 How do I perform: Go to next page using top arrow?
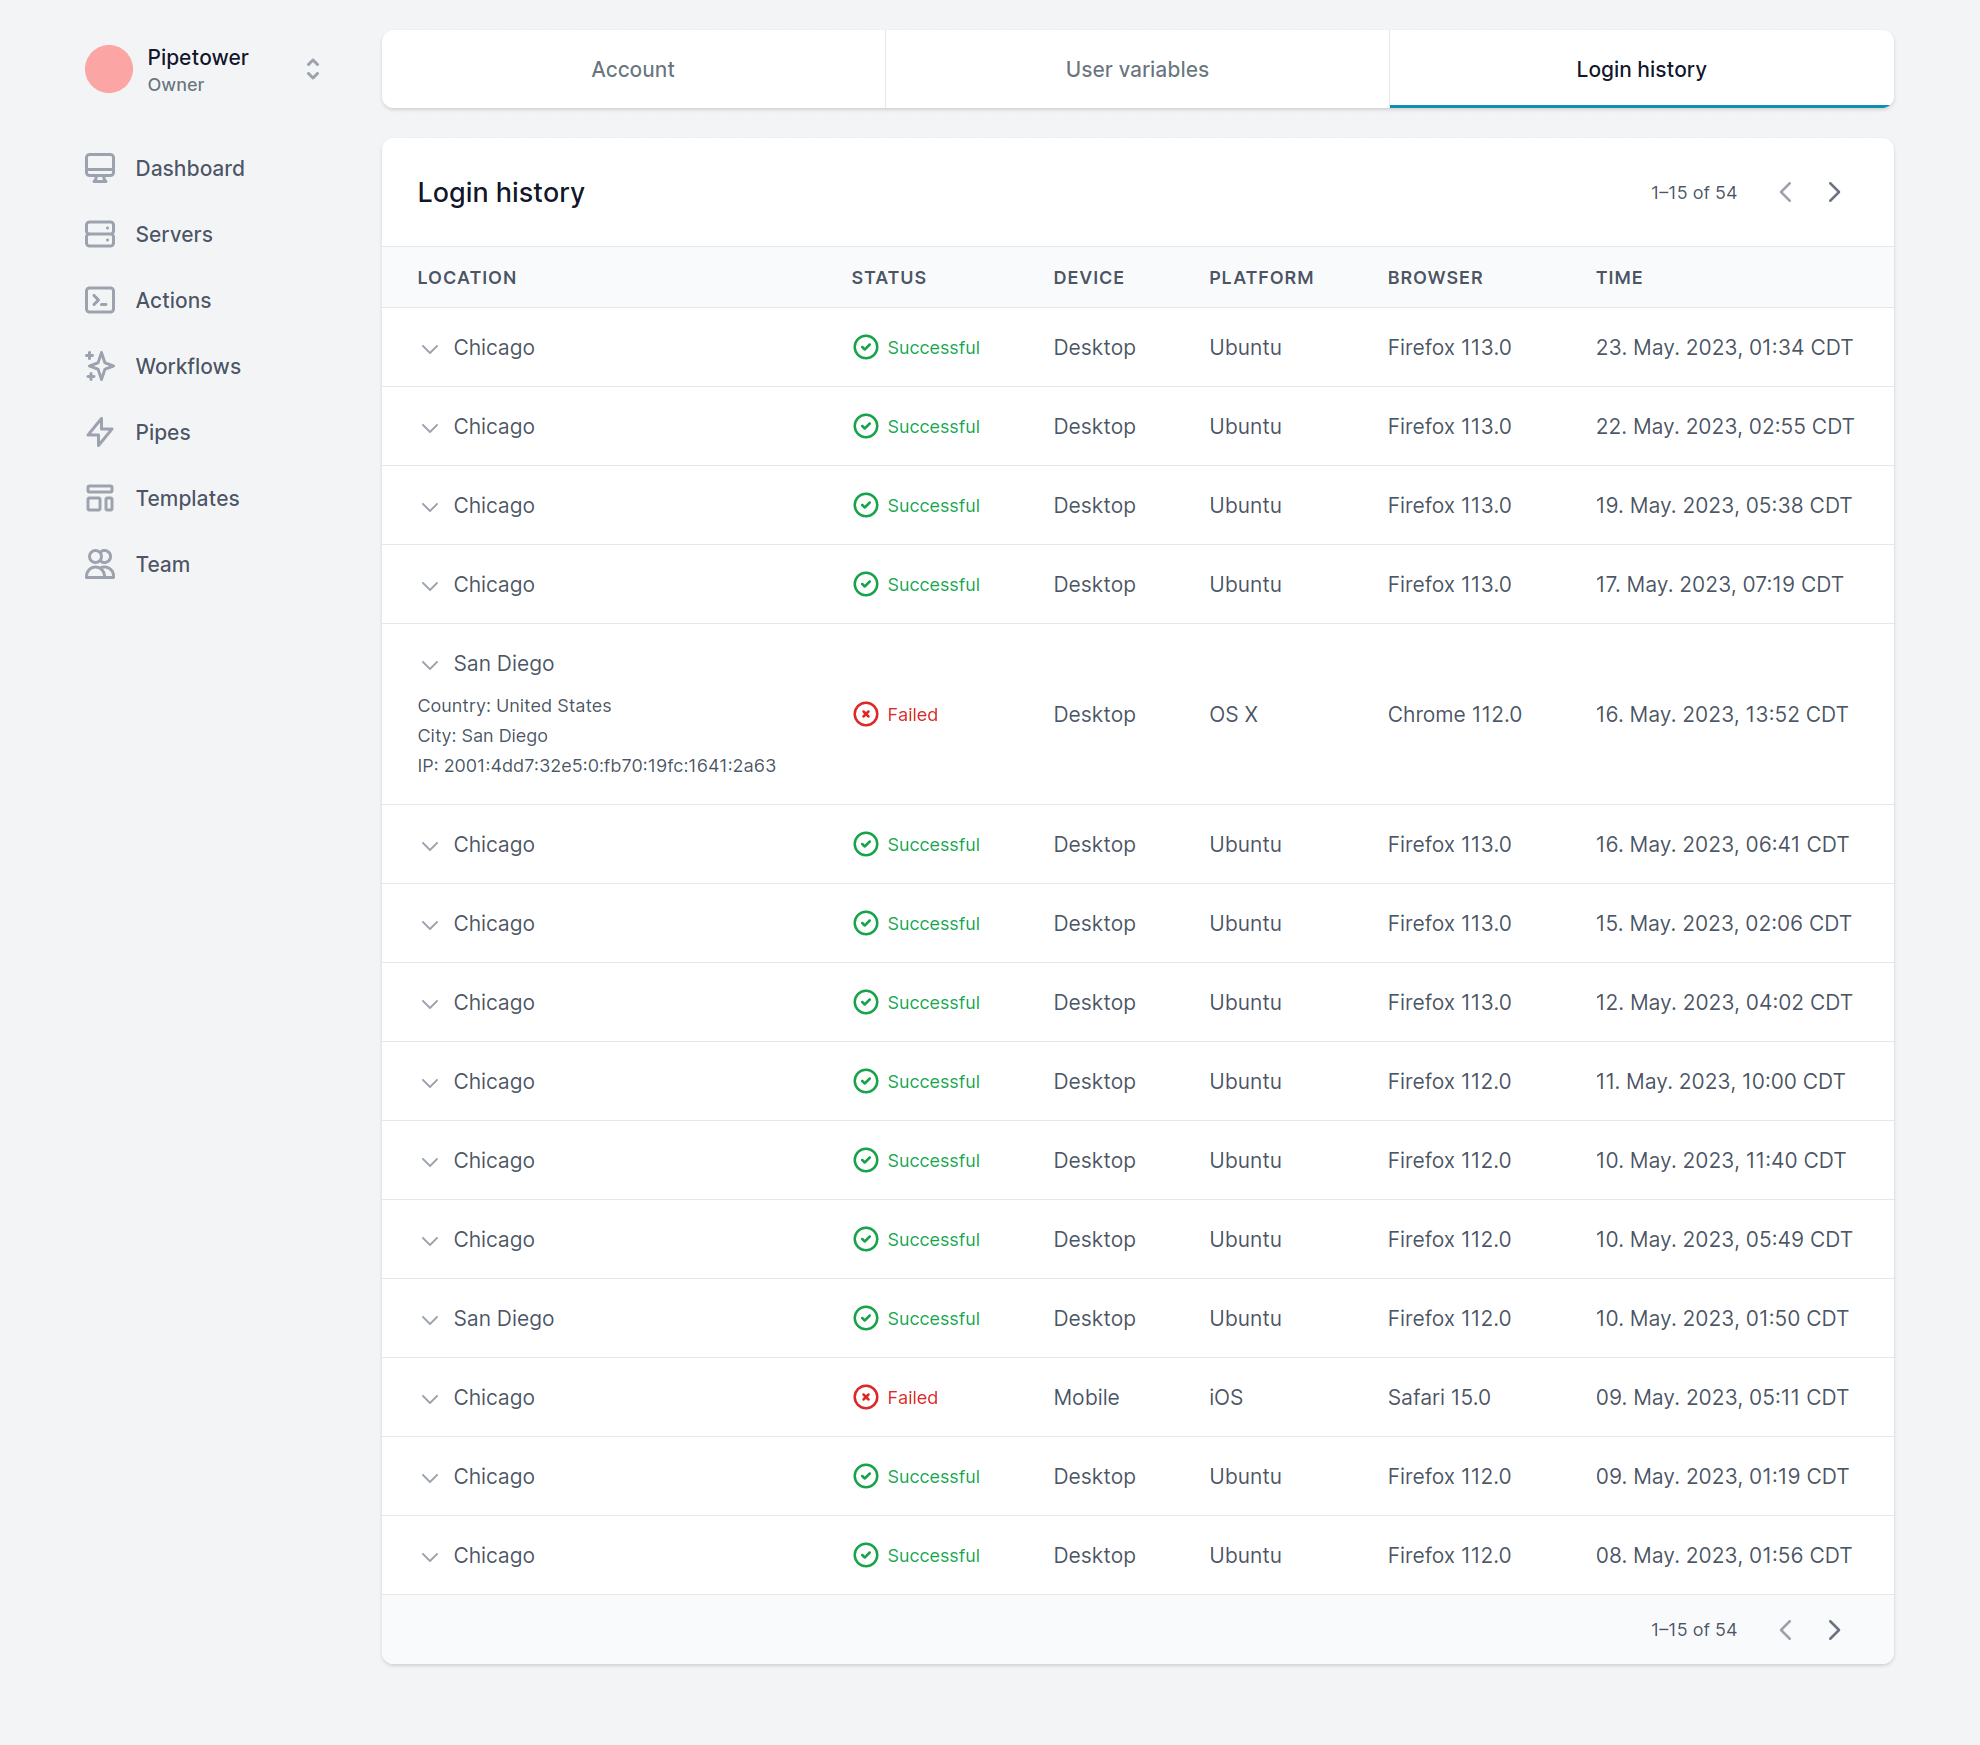(1834, 192)
